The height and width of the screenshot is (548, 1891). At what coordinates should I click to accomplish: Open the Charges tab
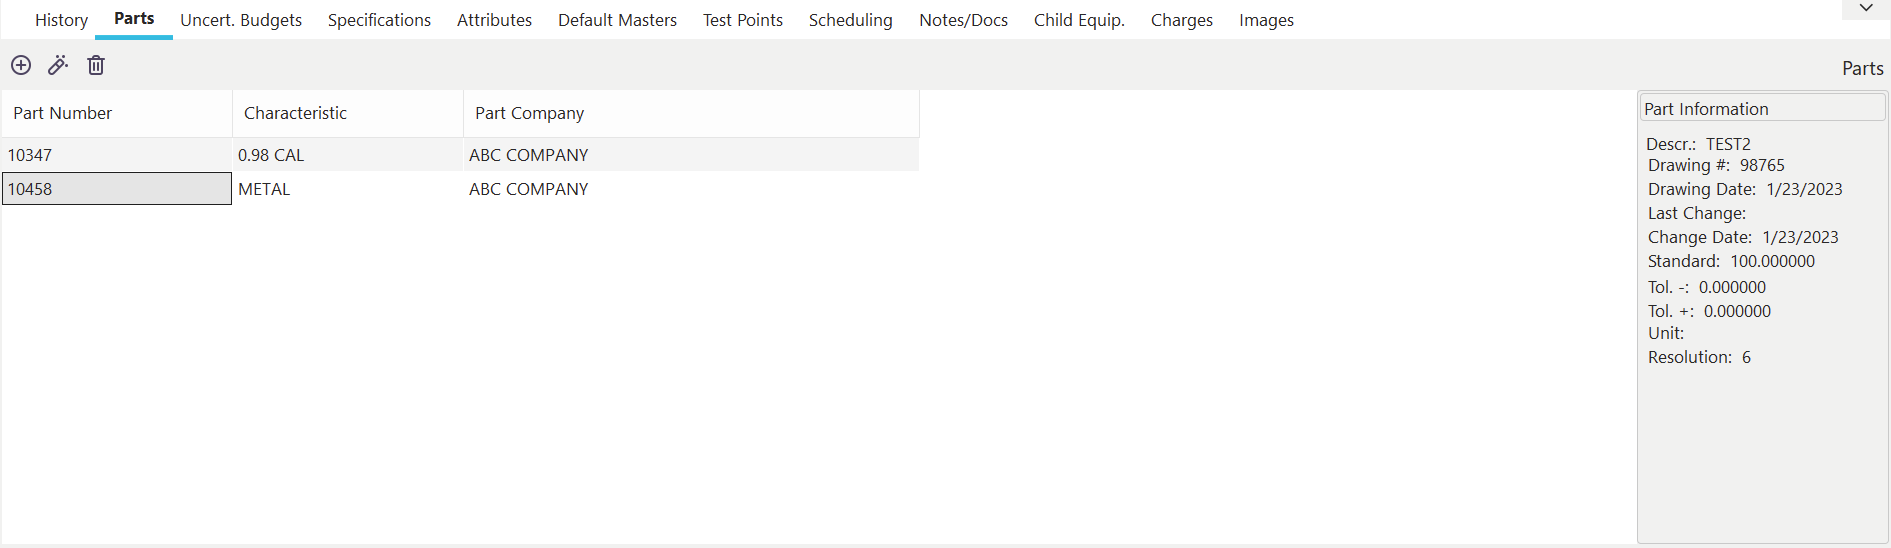click(1181, 20)
